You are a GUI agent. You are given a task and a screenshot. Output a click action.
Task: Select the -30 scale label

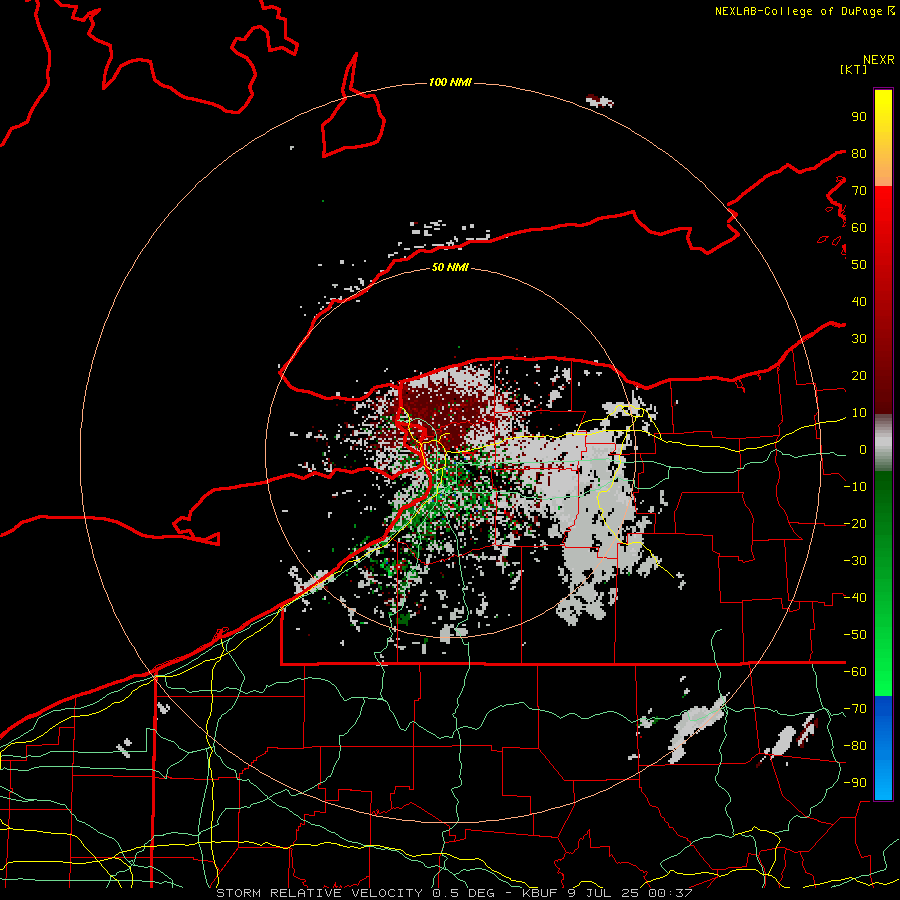(x=855, y=561)
